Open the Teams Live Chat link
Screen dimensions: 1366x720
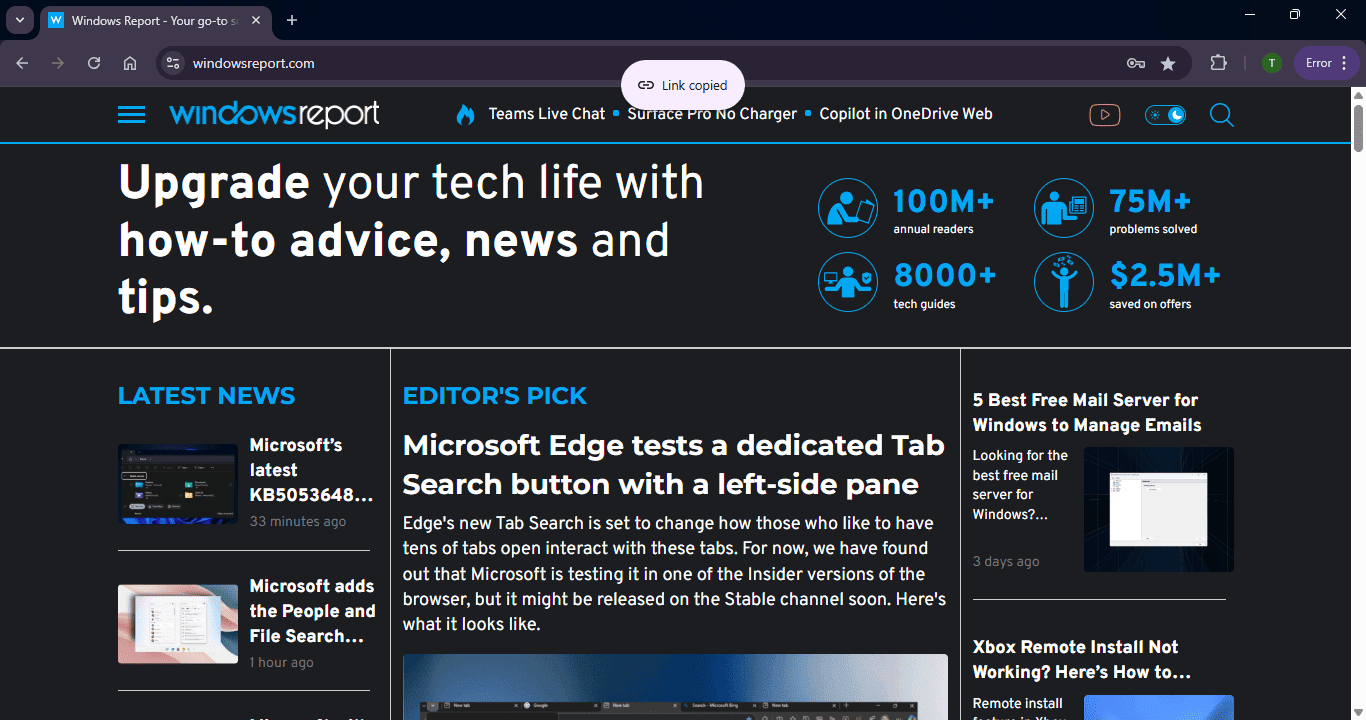click(x=547, y=114)
